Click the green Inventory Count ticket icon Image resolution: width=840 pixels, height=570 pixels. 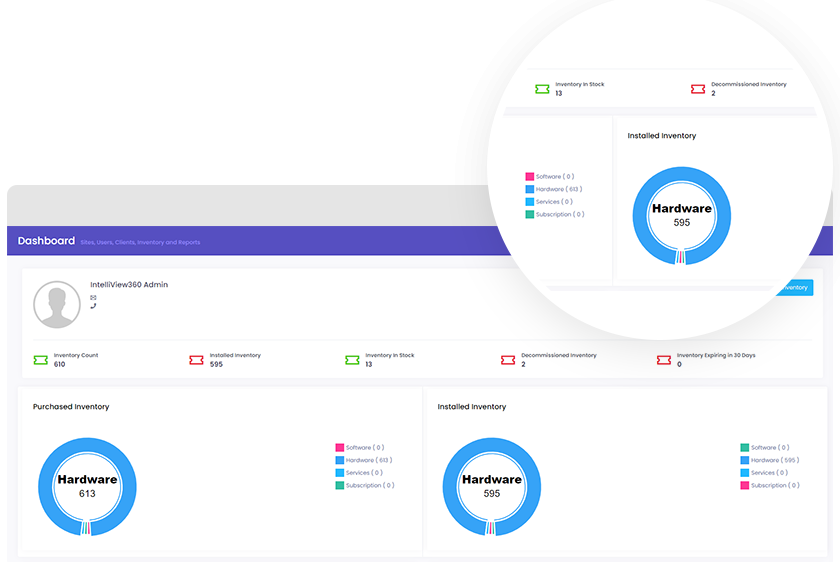(41, 360)
